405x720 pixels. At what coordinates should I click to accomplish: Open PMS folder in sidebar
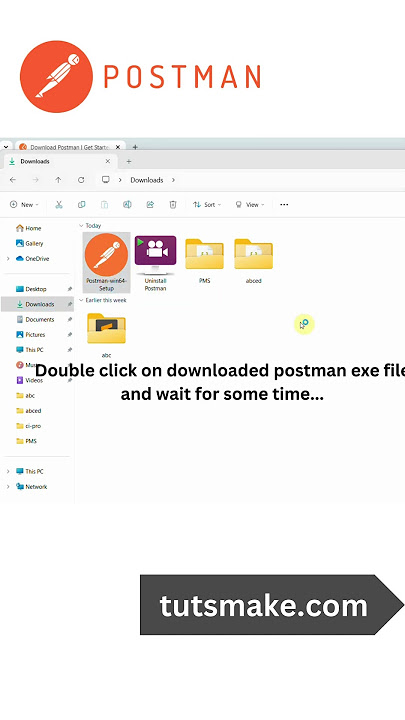pyautogui.click(x=27, y=441)
